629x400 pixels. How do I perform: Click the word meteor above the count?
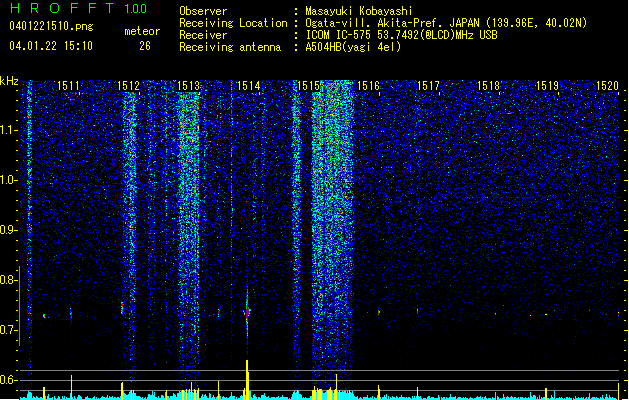pos(142,31)
